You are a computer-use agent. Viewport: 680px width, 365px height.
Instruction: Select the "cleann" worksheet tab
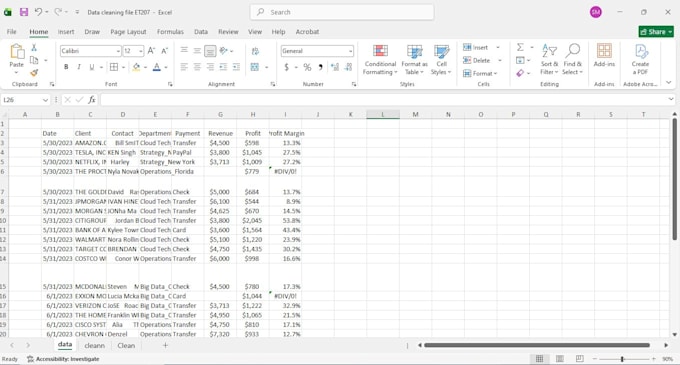click(x=95, y=345)
